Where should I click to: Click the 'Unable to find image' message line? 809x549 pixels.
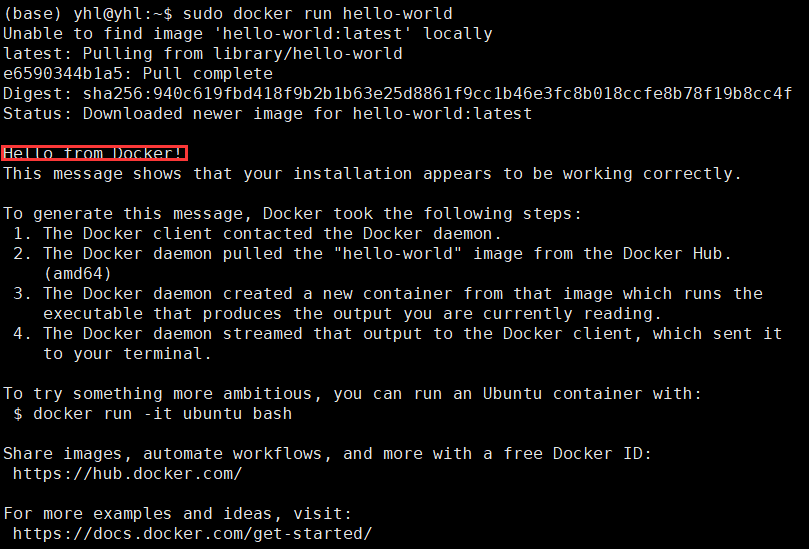247,34
